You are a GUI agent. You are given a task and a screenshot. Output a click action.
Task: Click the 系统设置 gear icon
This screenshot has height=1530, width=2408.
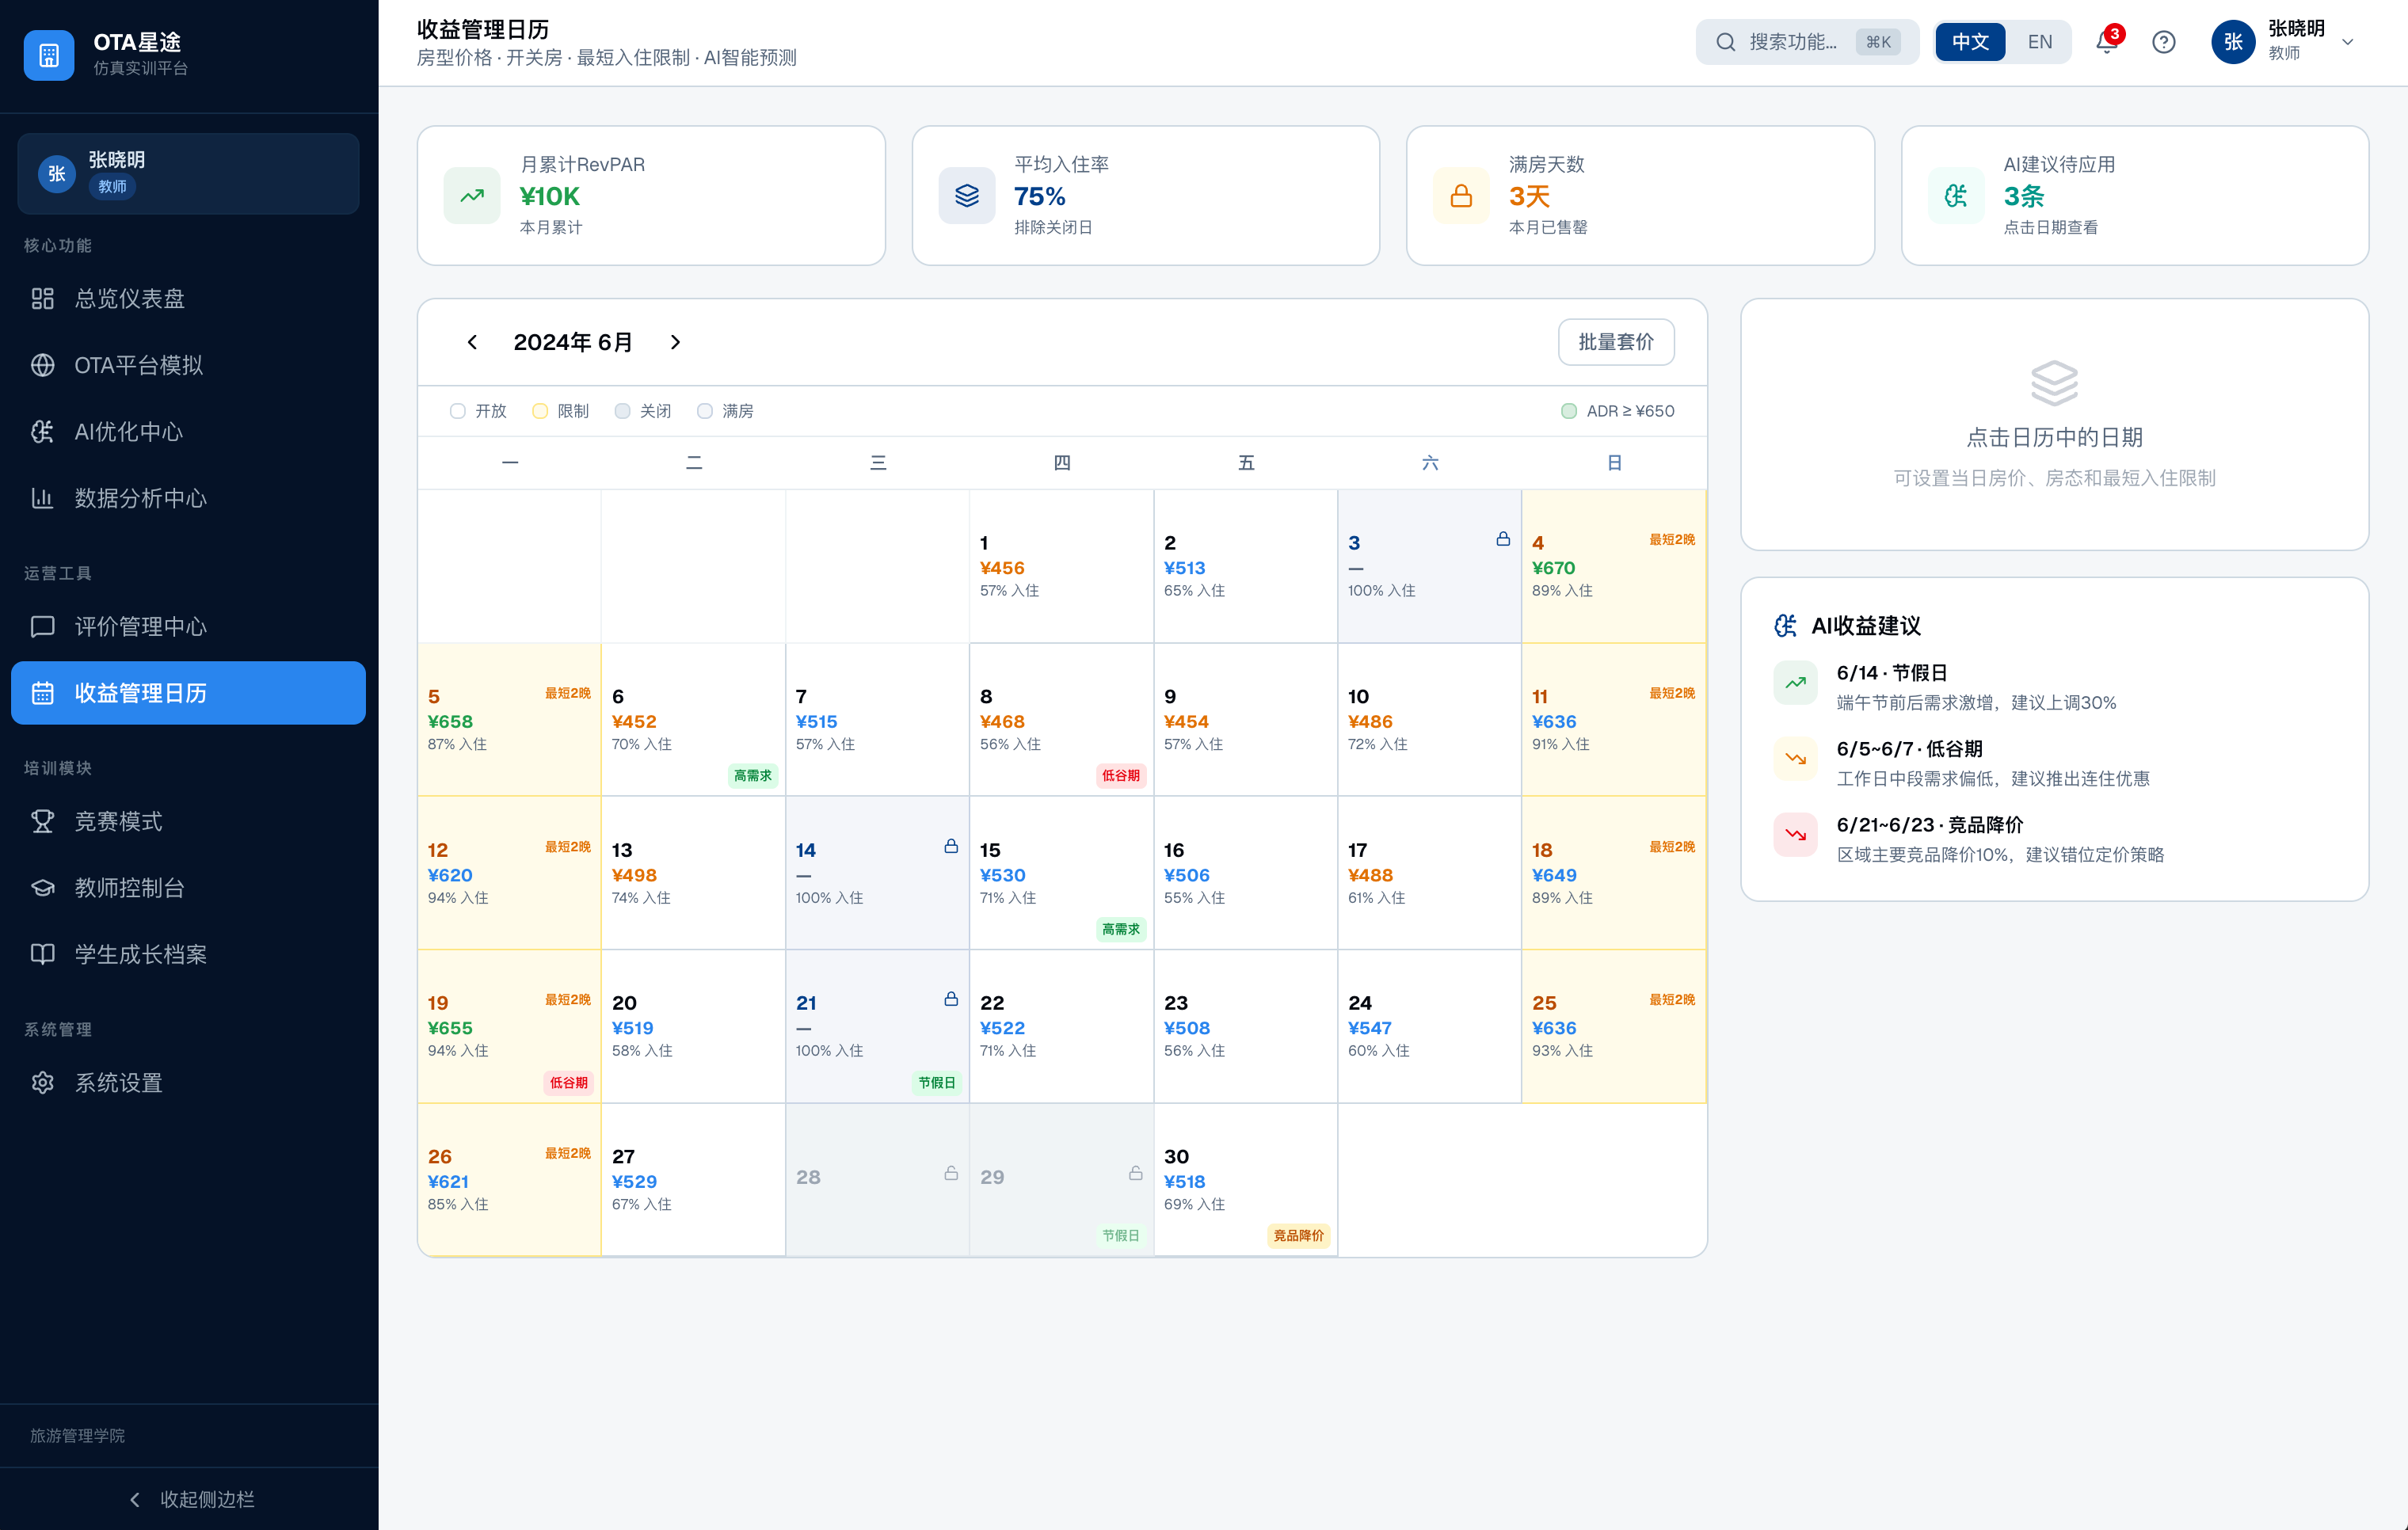point(42,1083)
